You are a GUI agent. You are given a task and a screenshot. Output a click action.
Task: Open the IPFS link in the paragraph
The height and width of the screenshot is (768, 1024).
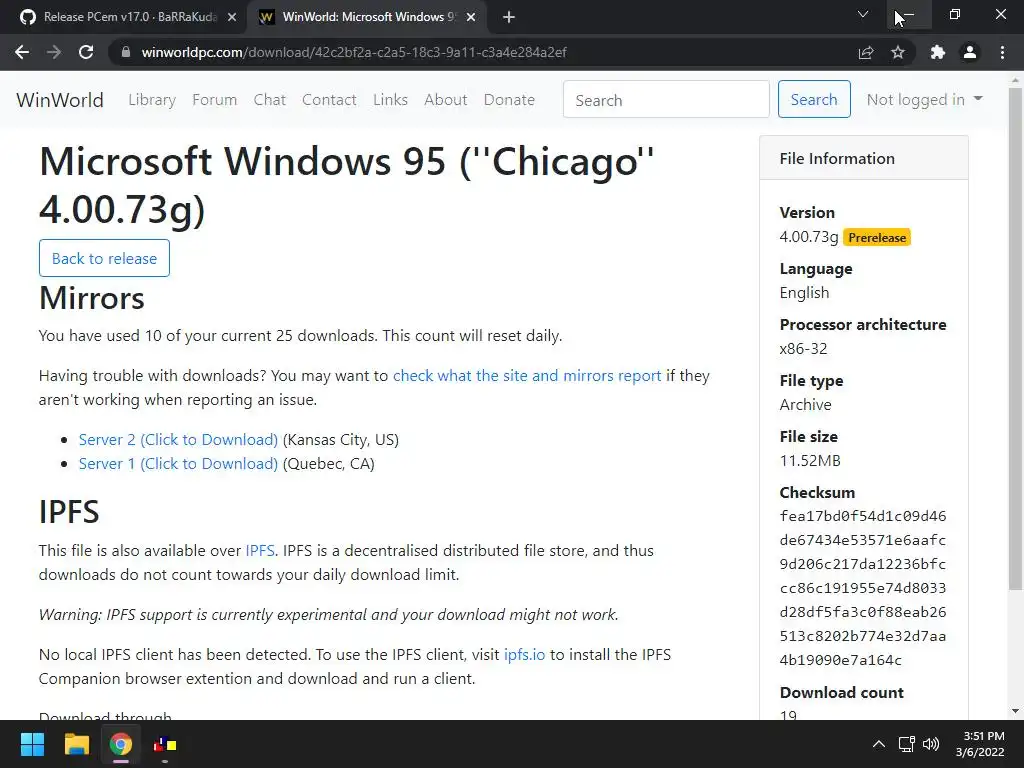[260, 551]
